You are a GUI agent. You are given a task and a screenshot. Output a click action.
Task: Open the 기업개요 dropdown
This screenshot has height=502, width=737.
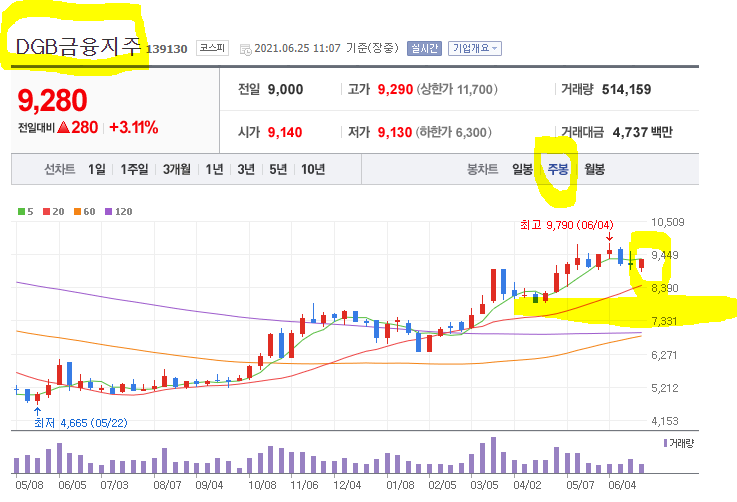[x=475, y=48]
